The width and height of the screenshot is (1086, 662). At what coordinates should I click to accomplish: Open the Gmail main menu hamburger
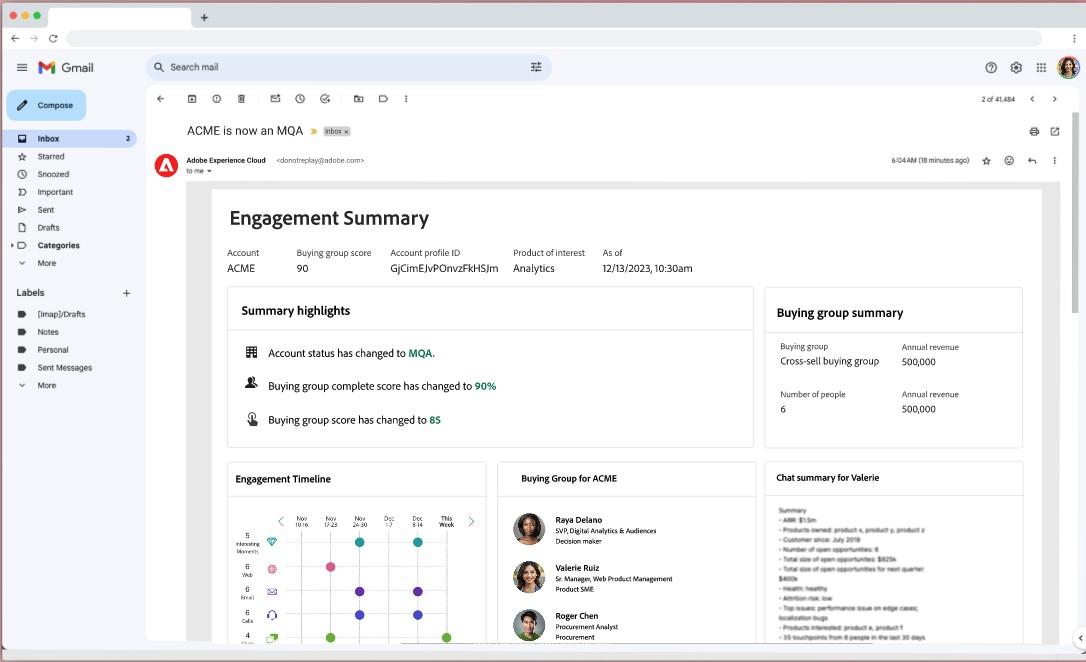22,67
